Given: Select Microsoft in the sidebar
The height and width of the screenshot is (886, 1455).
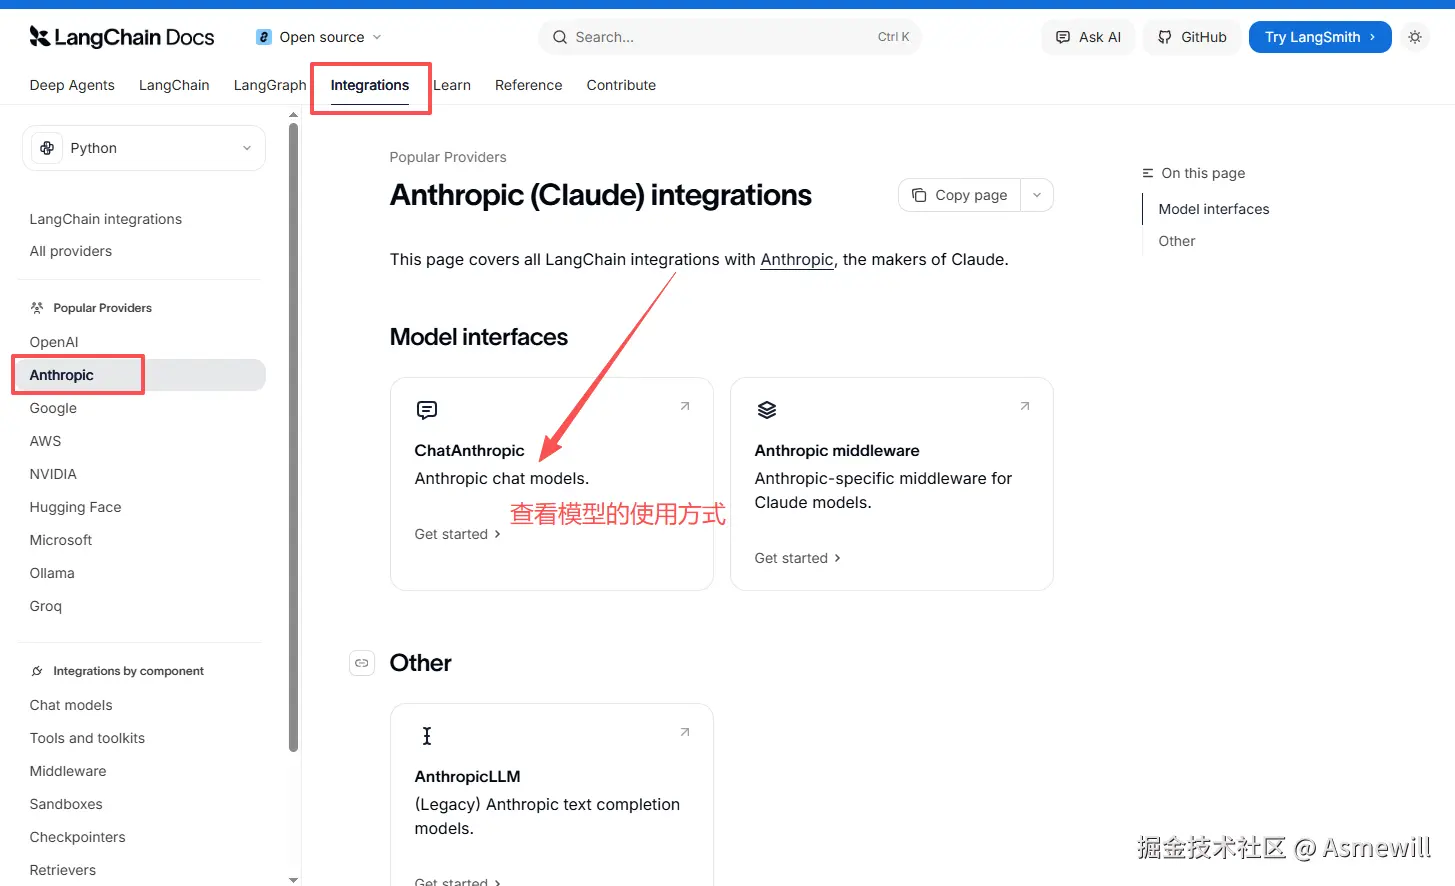Looking at the screenshot, I should coord(61,540).
